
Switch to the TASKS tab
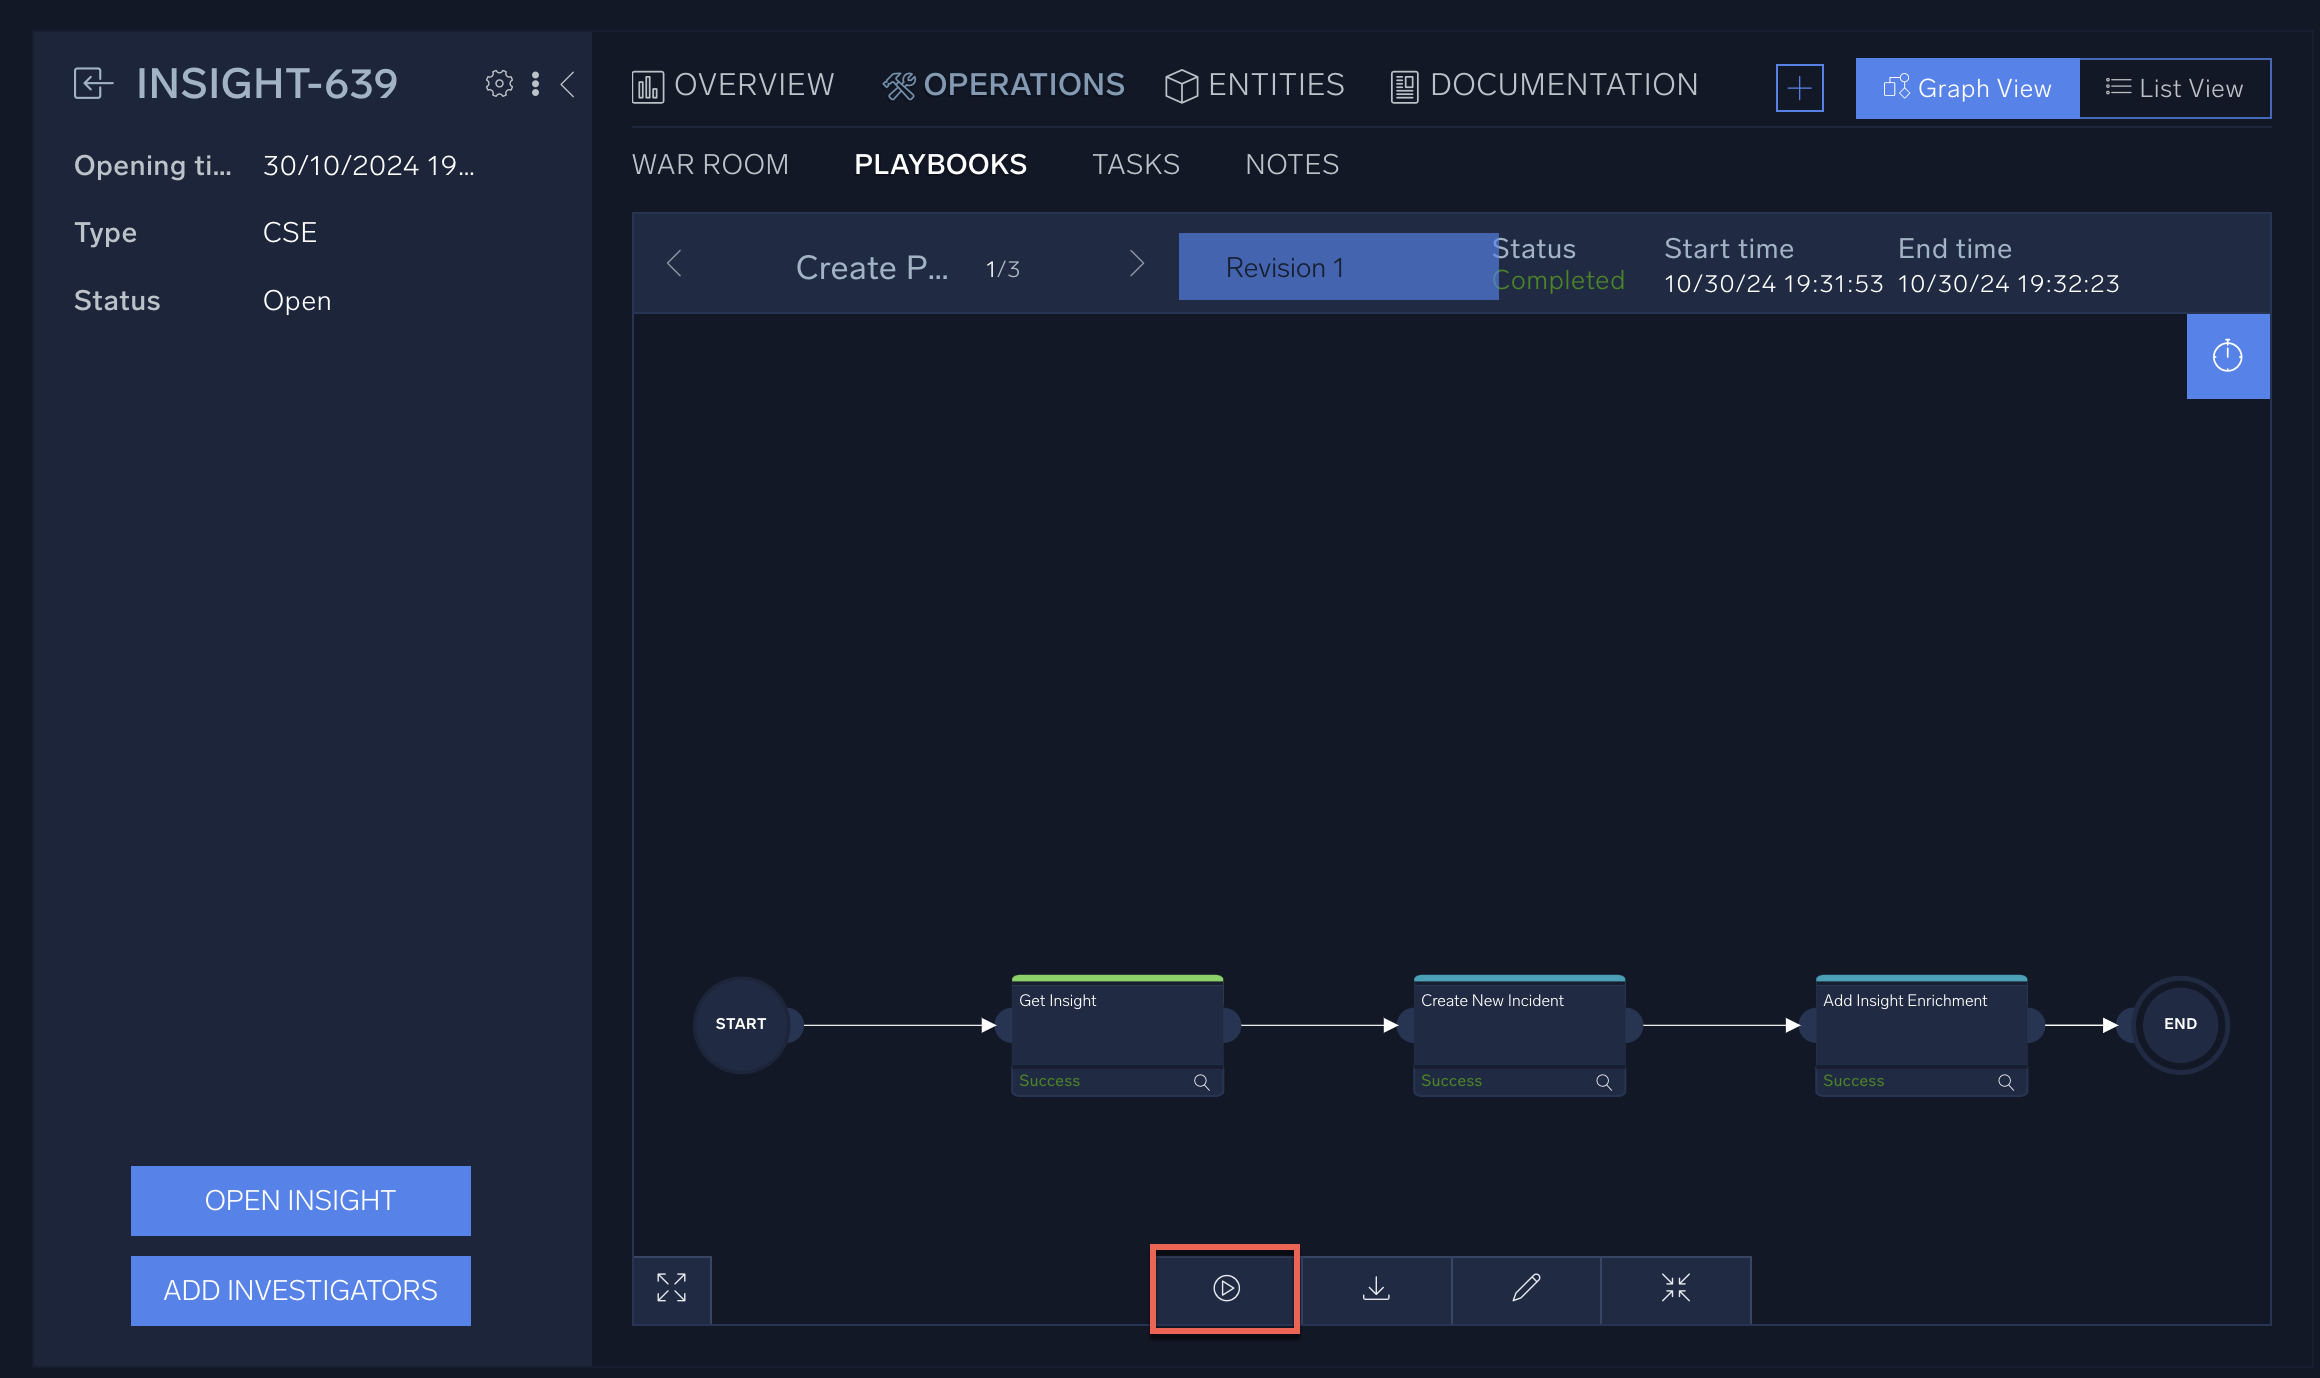1135,164
